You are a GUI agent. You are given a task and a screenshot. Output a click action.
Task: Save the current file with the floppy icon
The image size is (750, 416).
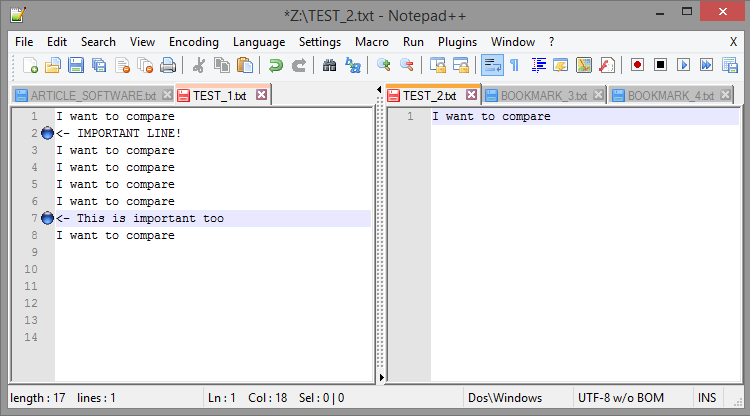pos(76,65)
